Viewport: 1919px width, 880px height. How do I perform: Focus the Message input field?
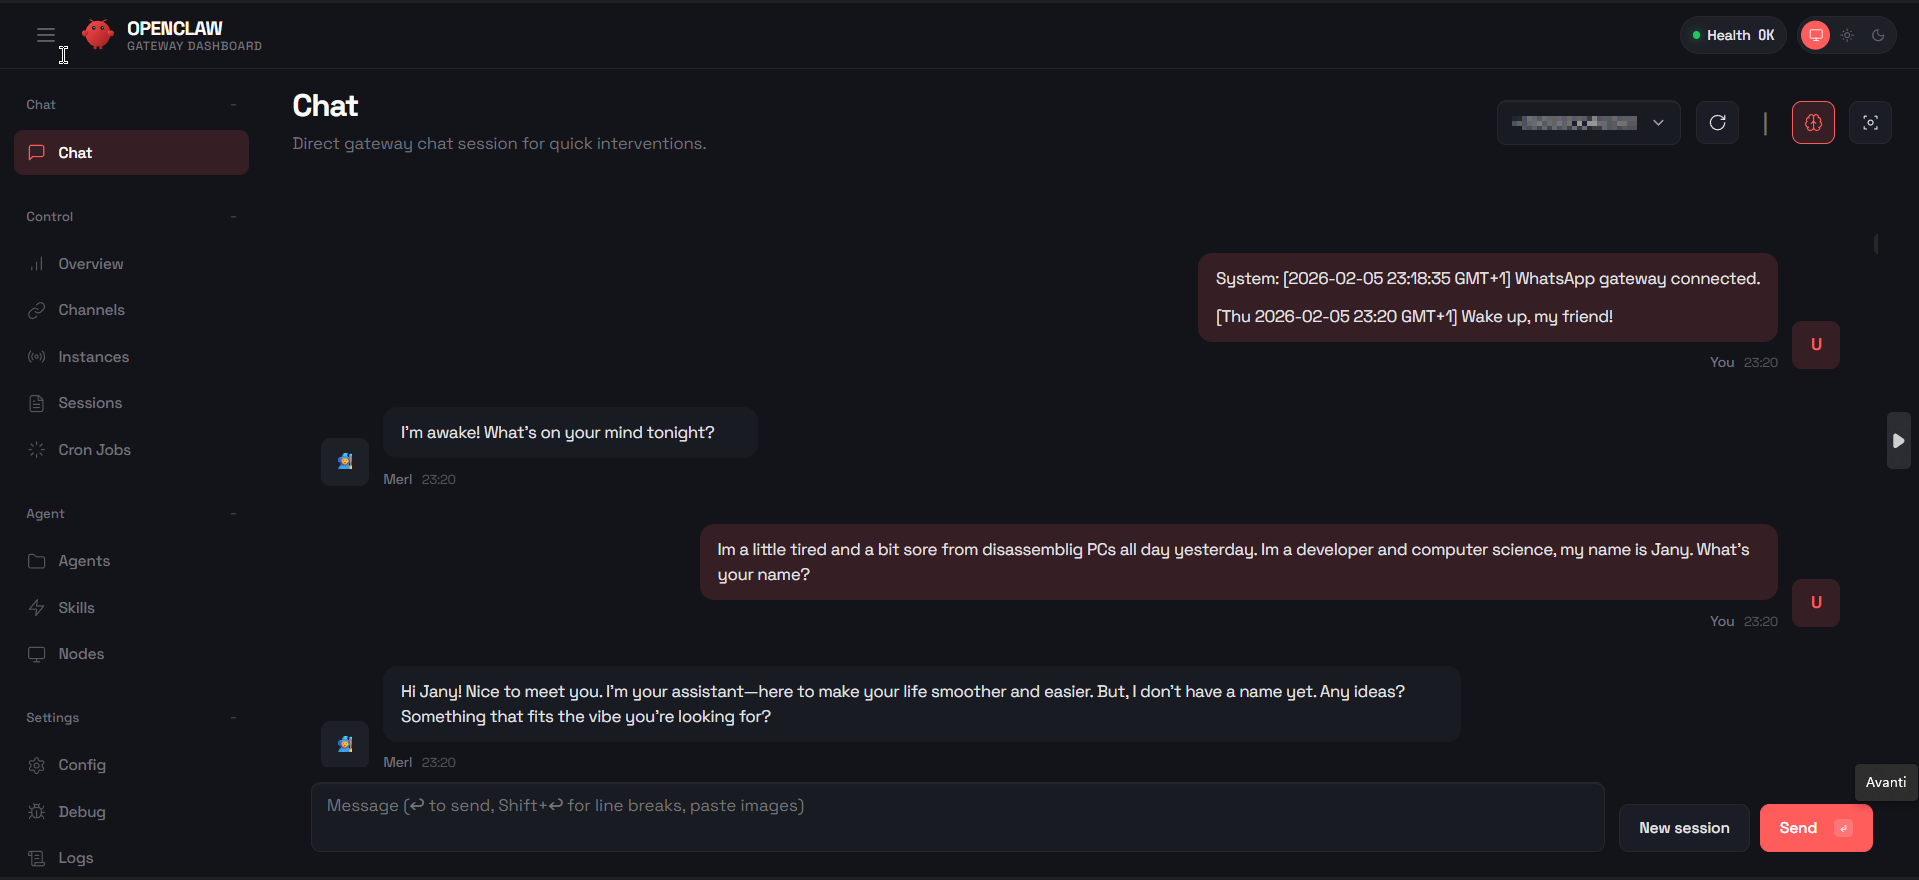point(957,817)
